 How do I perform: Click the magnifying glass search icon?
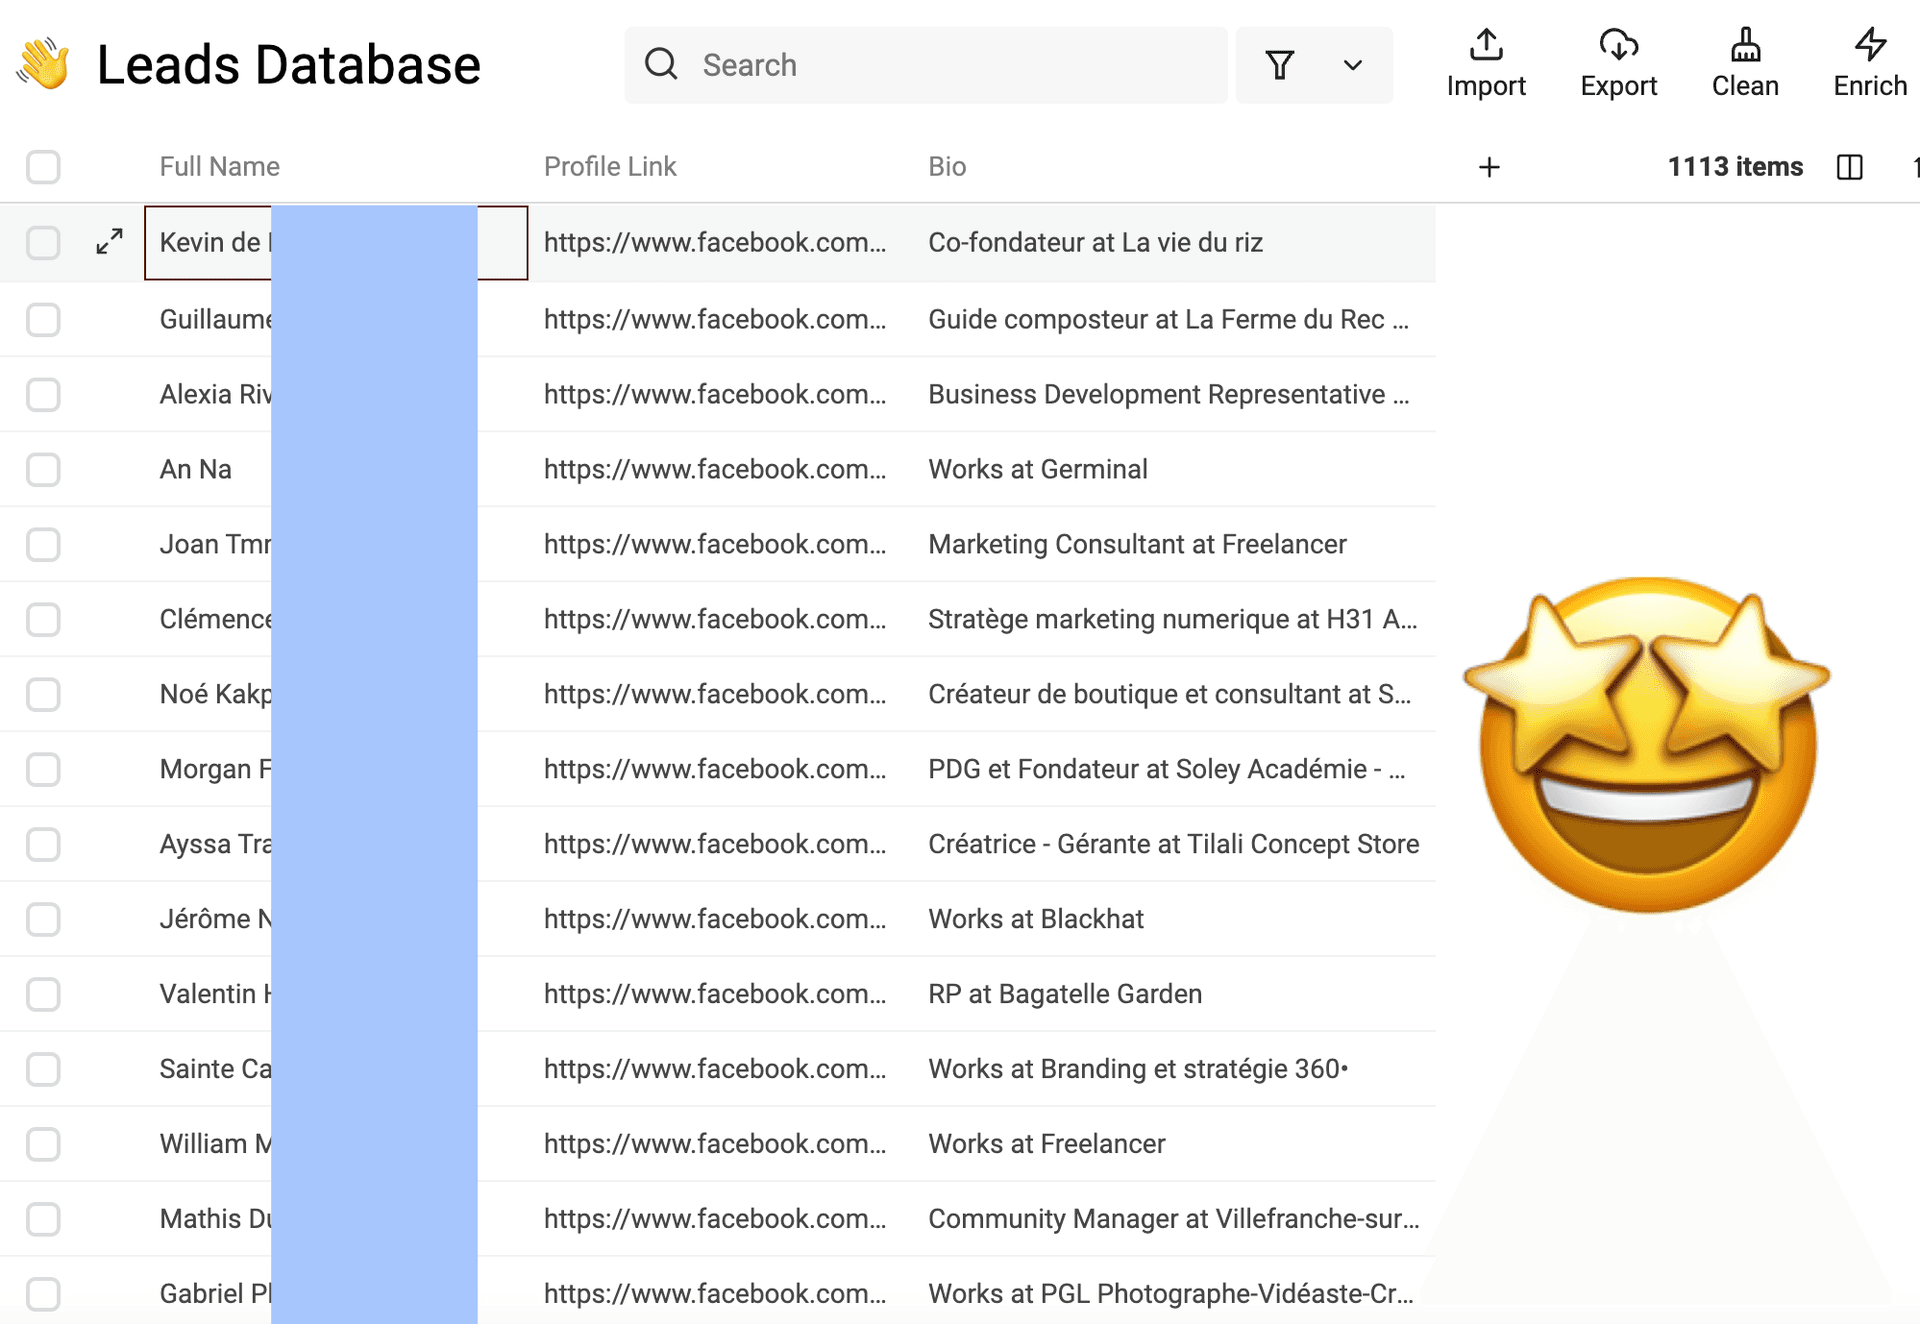tap(661, 65)
